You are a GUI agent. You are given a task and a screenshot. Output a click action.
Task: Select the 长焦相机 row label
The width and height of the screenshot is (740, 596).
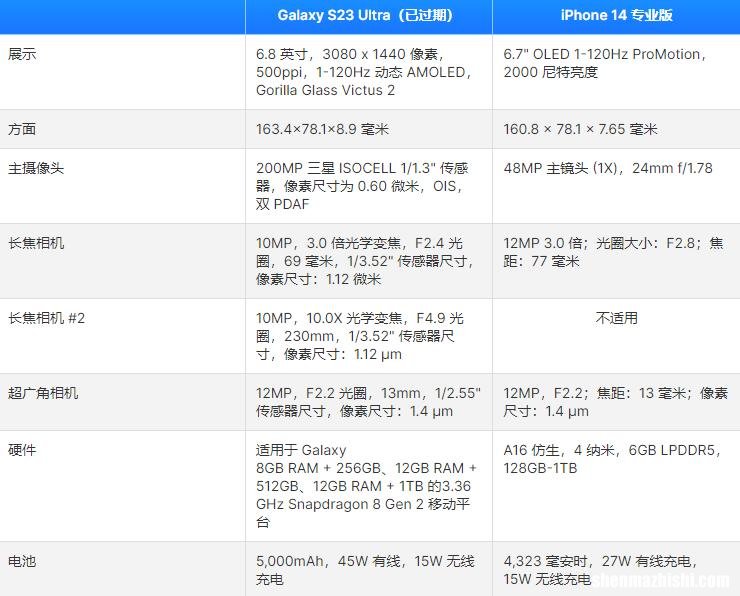point(36,243)
